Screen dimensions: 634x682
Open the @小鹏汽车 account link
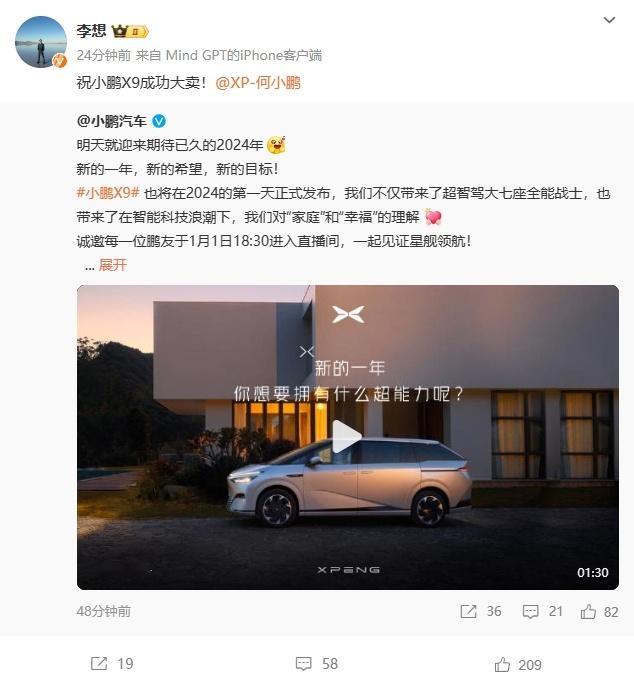tap(112, 121)
